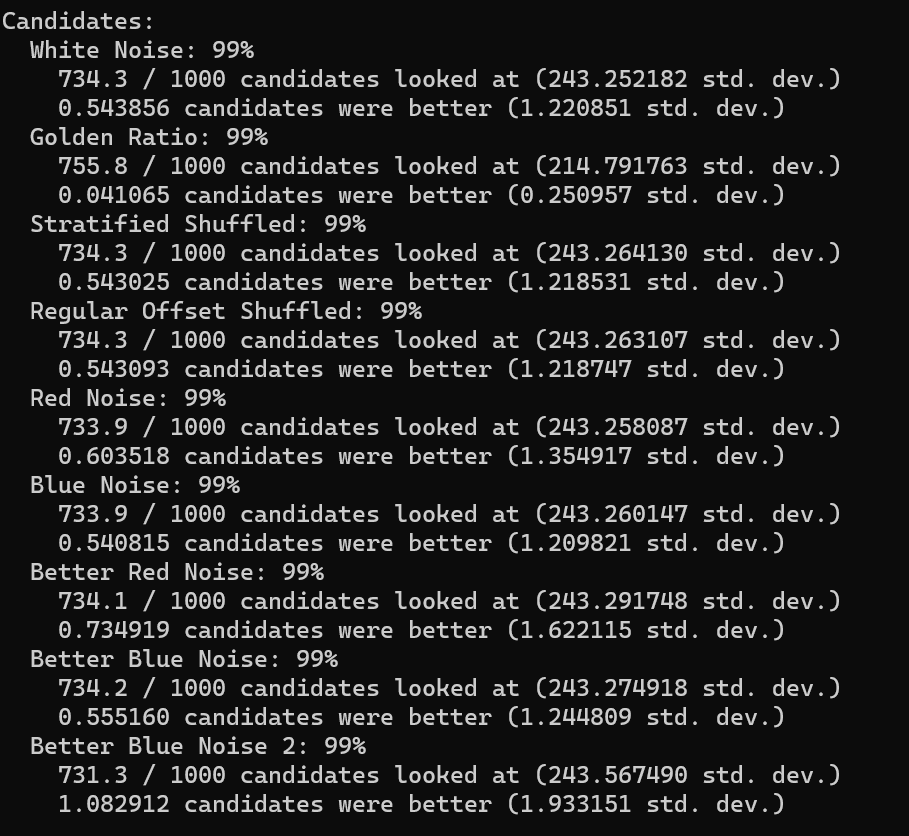Screen dimensions: 909x836
Task: Click the "Blue Noise: 99%" heading
Action: coord(134,484)
